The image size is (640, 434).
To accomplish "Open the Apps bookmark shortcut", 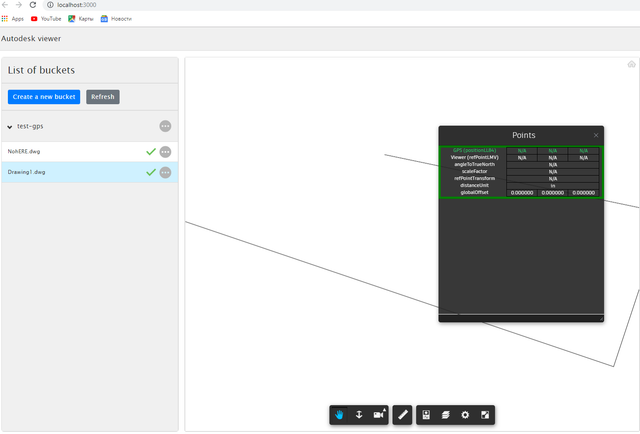I will 13,19.
